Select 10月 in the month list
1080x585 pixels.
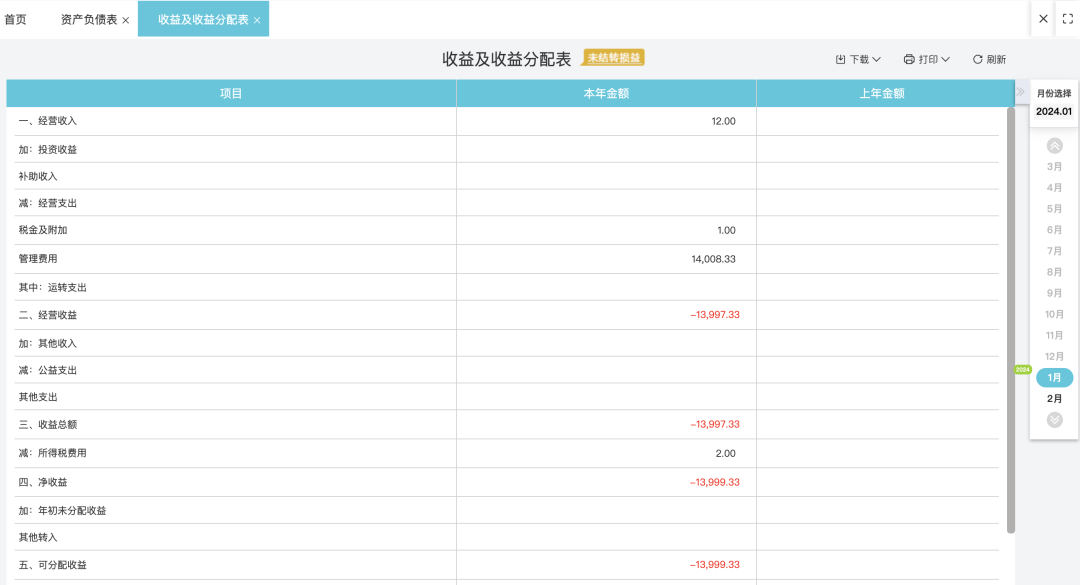tap(1055, 314)
